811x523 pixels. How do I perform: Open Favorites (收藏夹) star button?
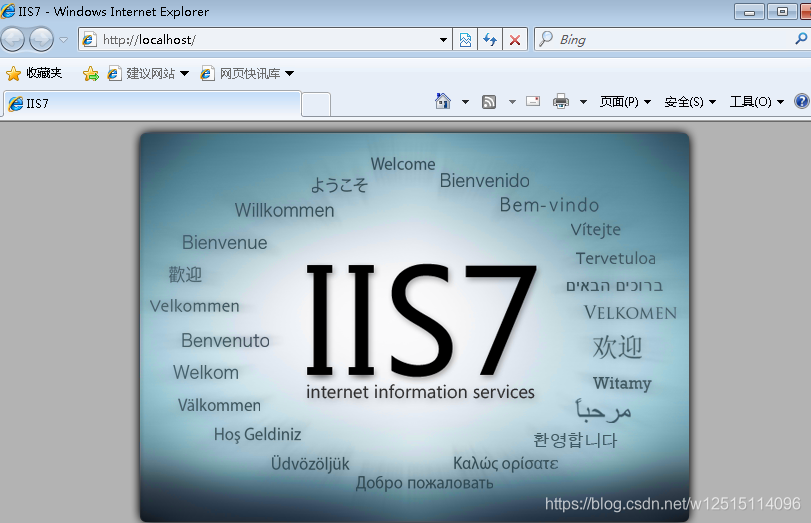click(34, 73)
